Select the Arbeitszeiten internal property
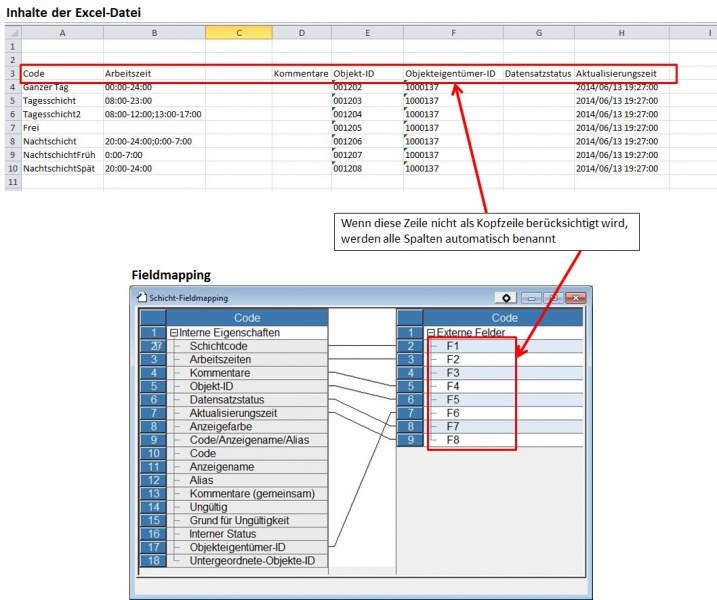The image size is (717, 600). pyautogui.click(x=220, y=359)
